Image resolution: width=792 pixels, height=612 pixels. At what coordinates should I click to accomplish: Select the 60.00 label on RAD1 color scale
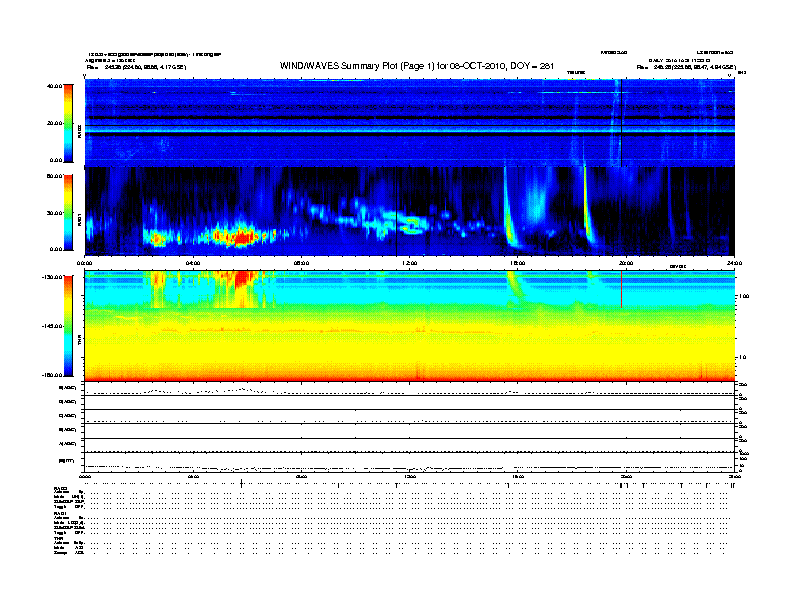point(54,176)
